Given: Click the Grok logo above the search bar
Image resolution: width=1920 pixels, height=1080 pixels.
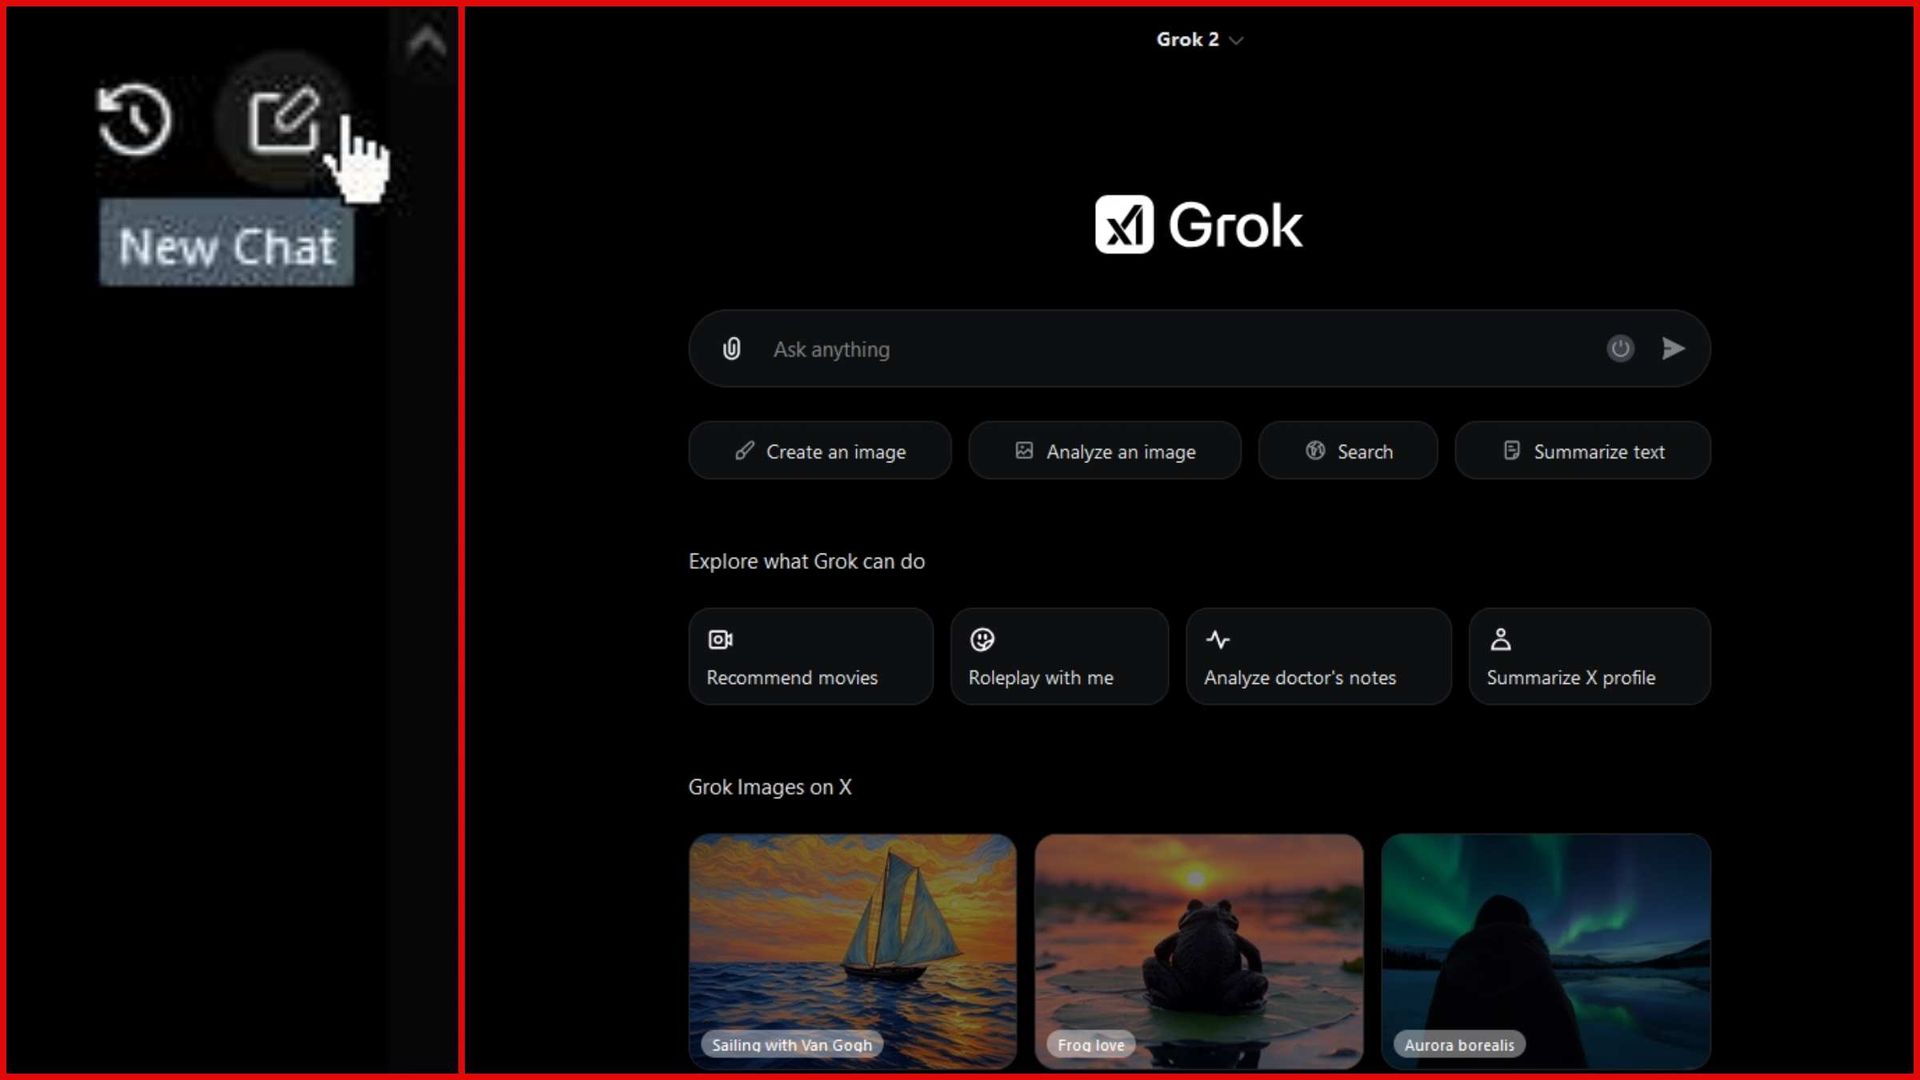Looking at the screenshot, I should pyautogui.click(x=1199, y=224).
